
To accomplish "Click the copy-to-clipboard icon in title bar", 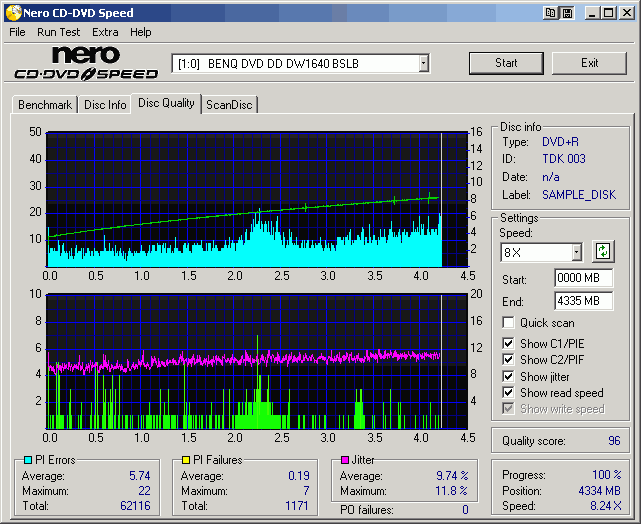I will (x=551, y=13).
